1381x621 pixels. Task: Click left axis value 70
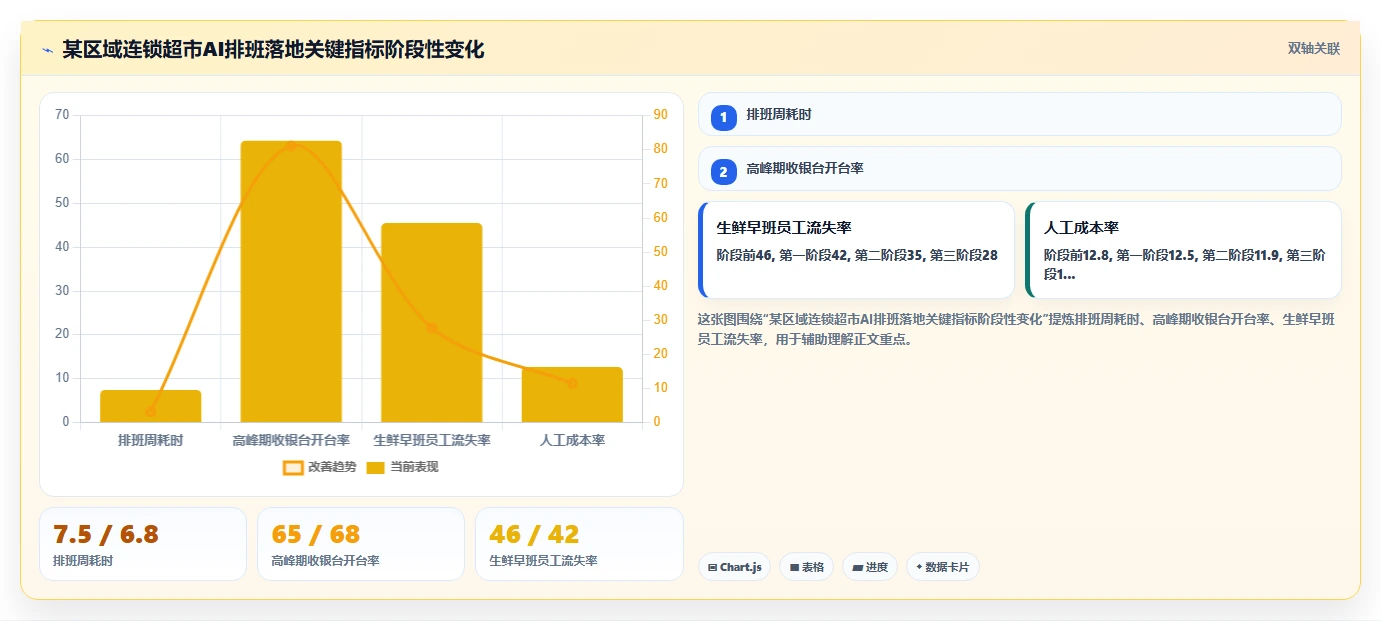point(62,115)
